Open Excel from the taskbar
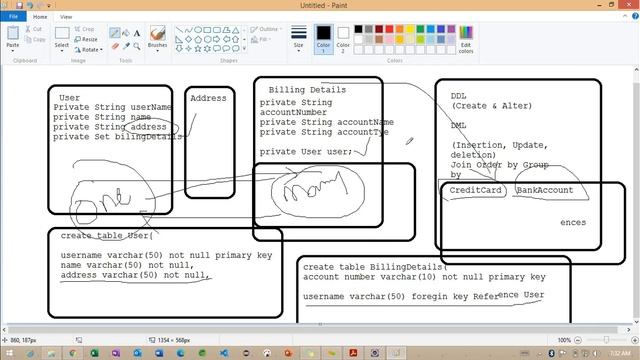This screenshot has height=360, width=640. pyautogui.click(x=94, y=353)
